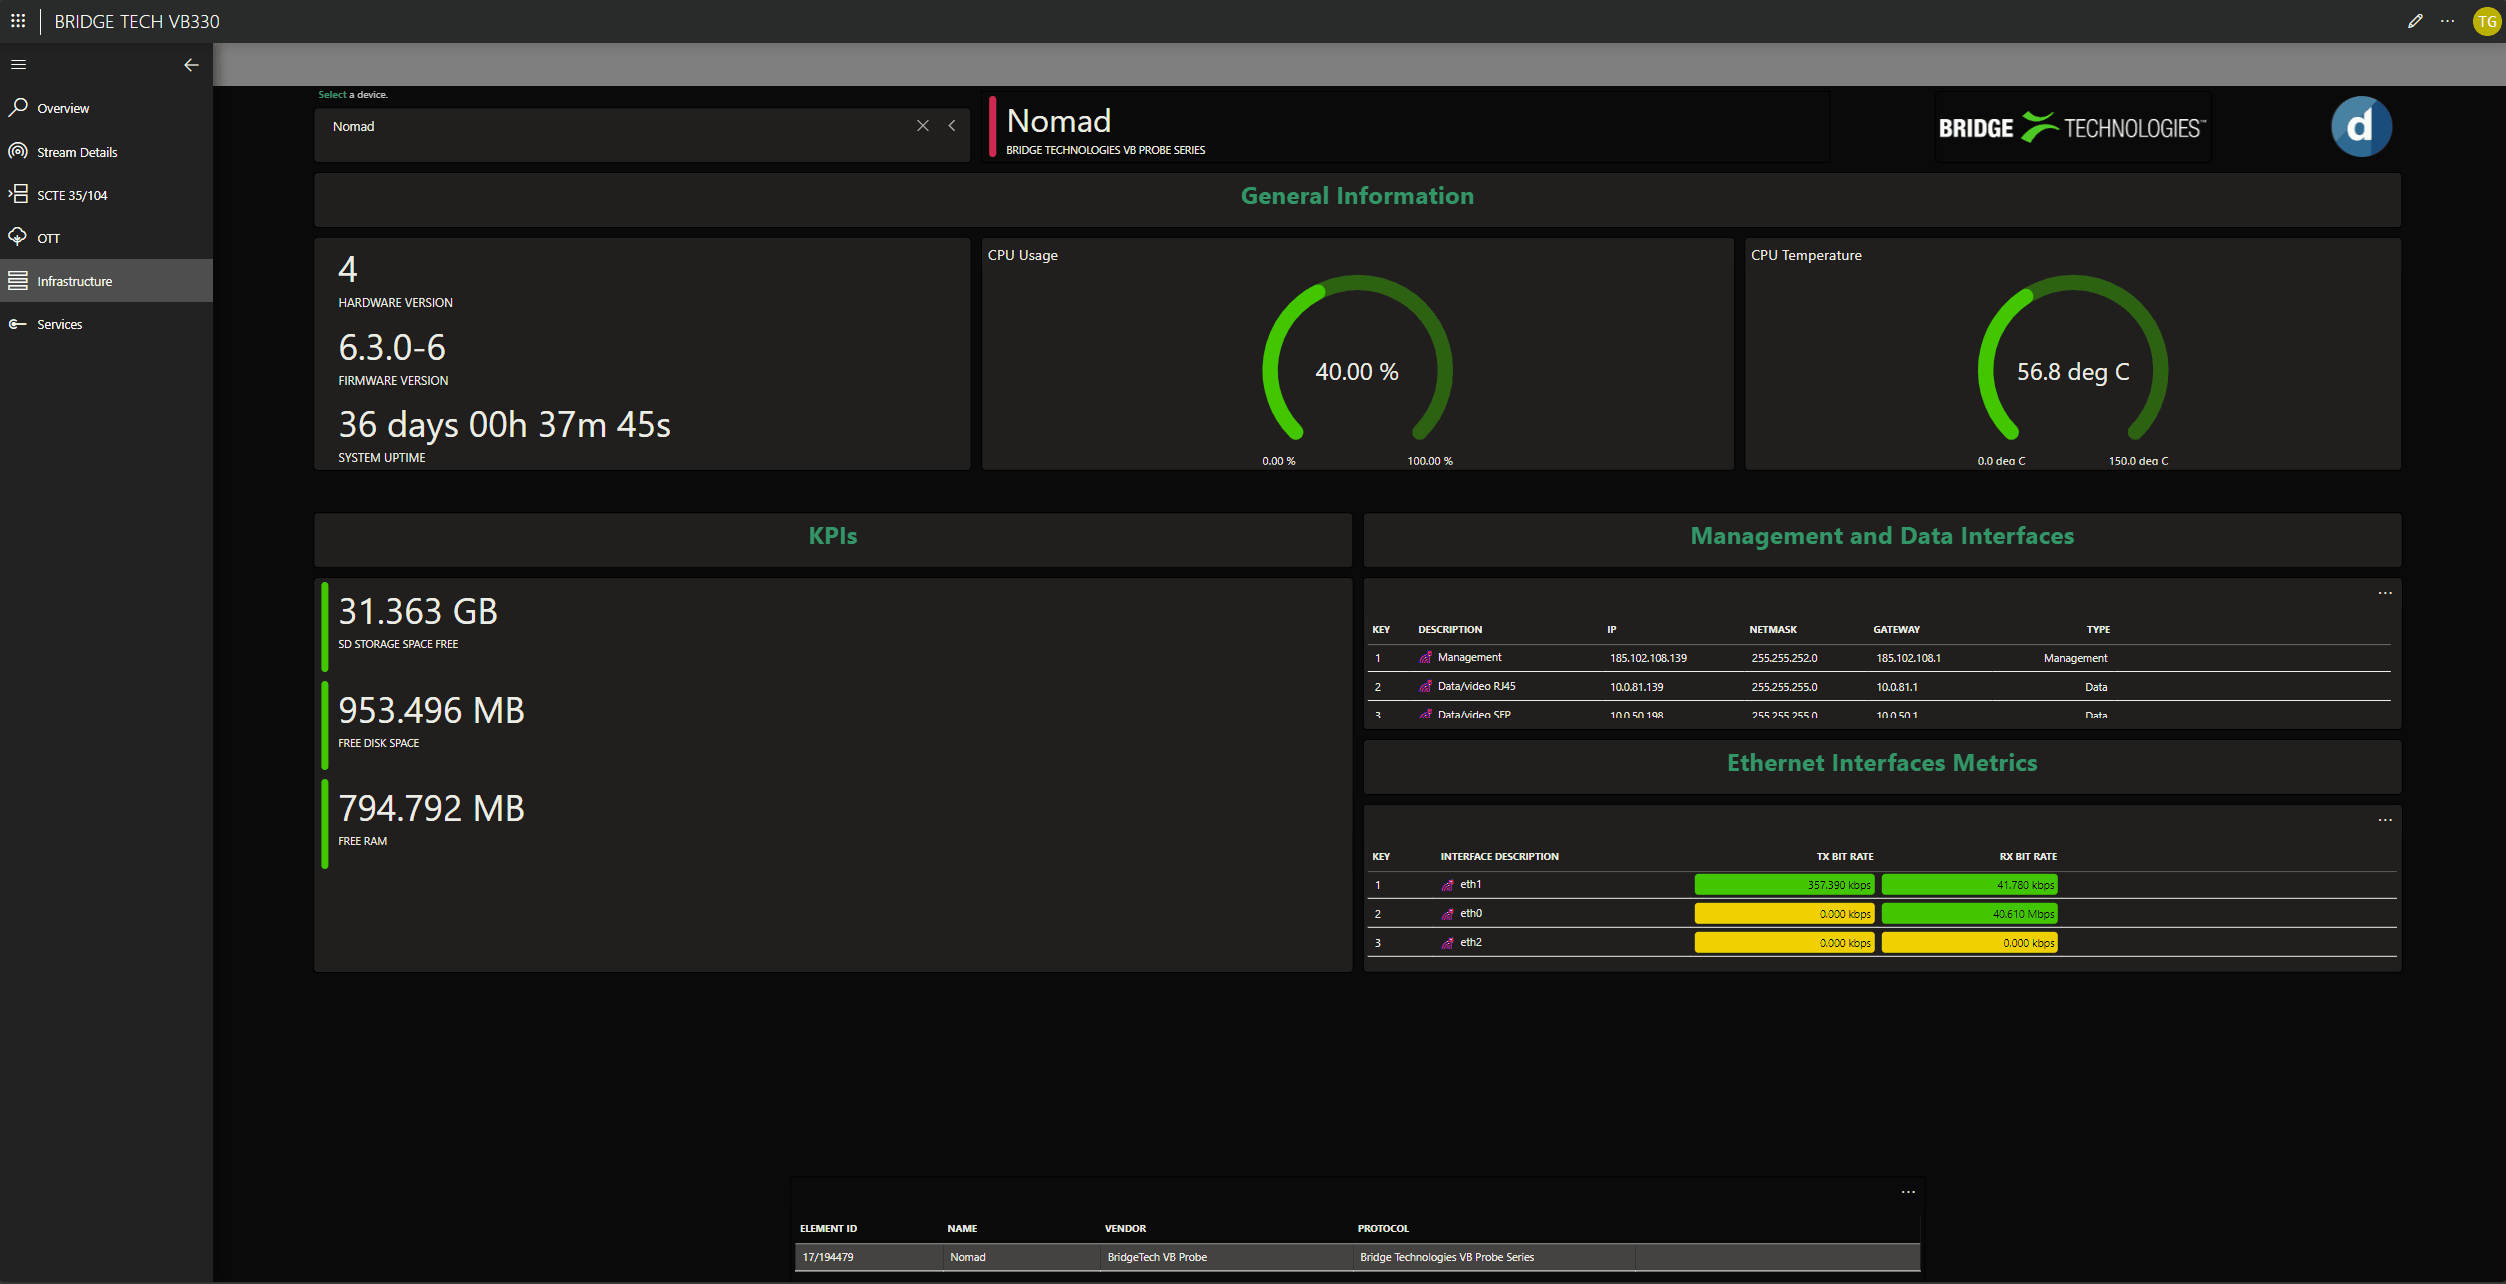Click eth0 RX 40.610 Mbps bar

tap(1969, 914)
